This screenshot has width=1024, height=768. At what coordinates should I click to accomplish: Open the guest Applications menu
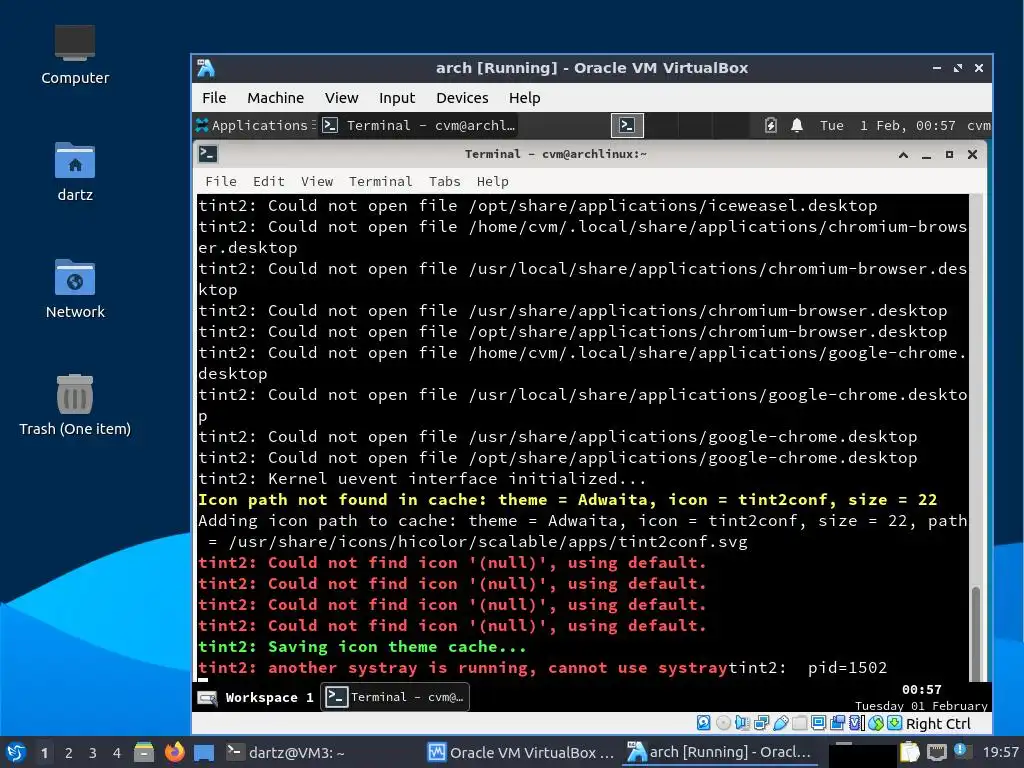click(x=255, y=125)
